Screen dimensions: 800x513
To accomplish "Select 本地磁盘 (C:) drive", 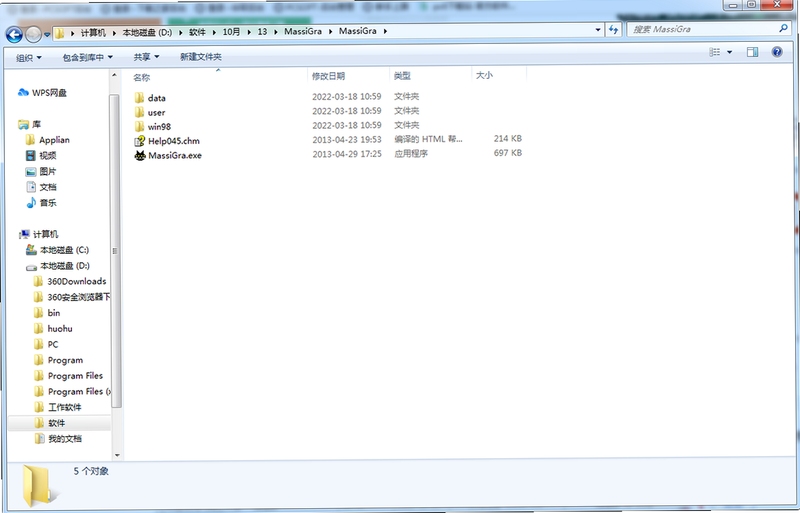I will [x=57, y=250].
